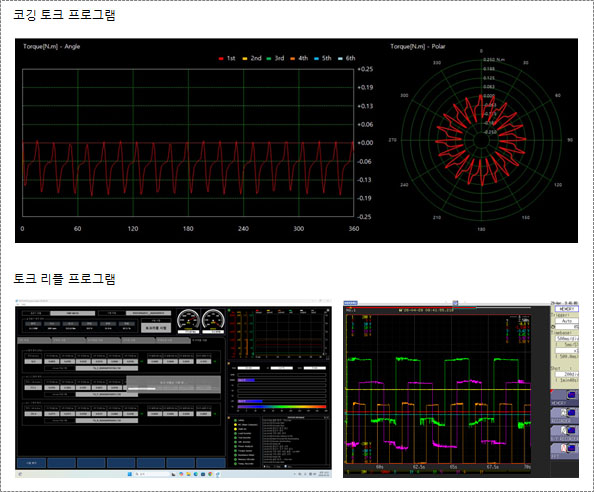This screenshot has width=594, height=492.
Task: Click the large gray test button beside gauges
Action: (x=156, y=328)
